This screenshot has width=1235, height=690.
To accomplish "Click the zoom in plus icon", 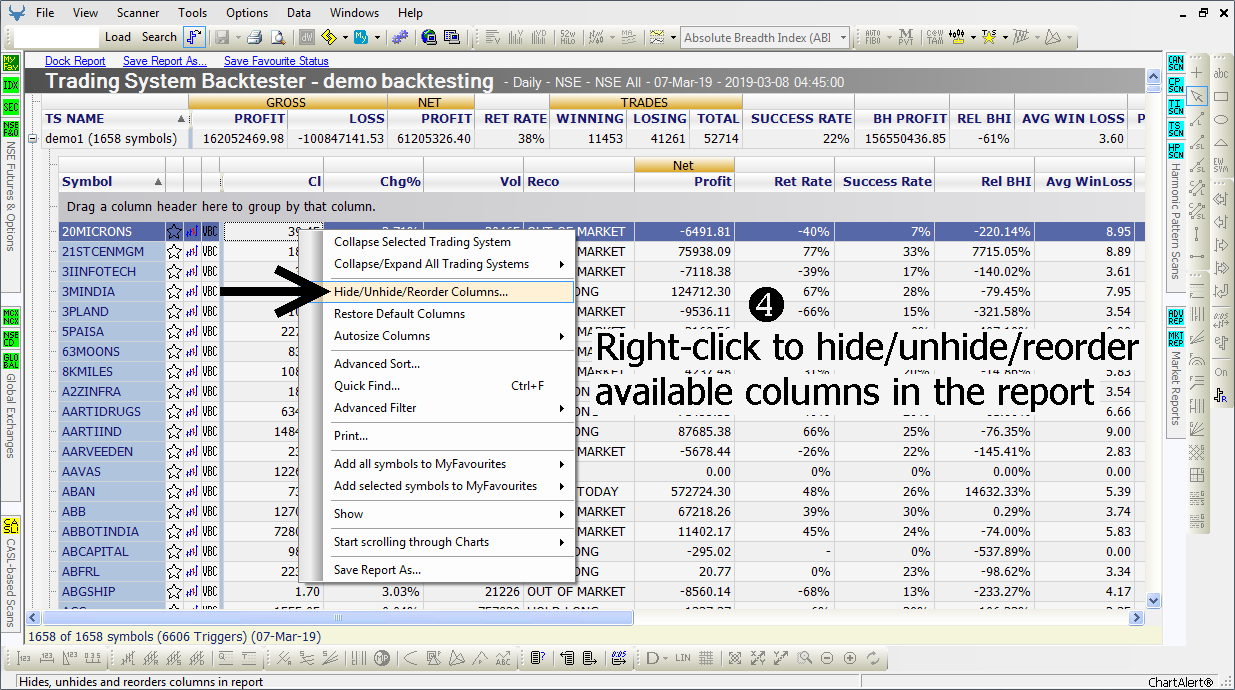I will tap(850, 658).
